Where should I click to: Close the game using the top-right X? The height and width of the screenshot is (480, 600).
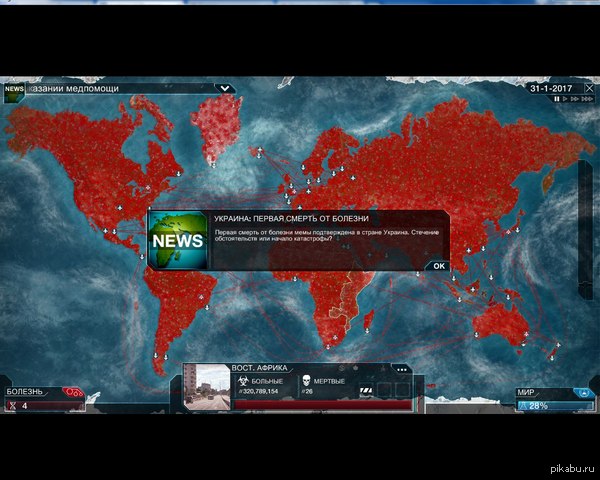pyautogui.click(x=590, y=88)
